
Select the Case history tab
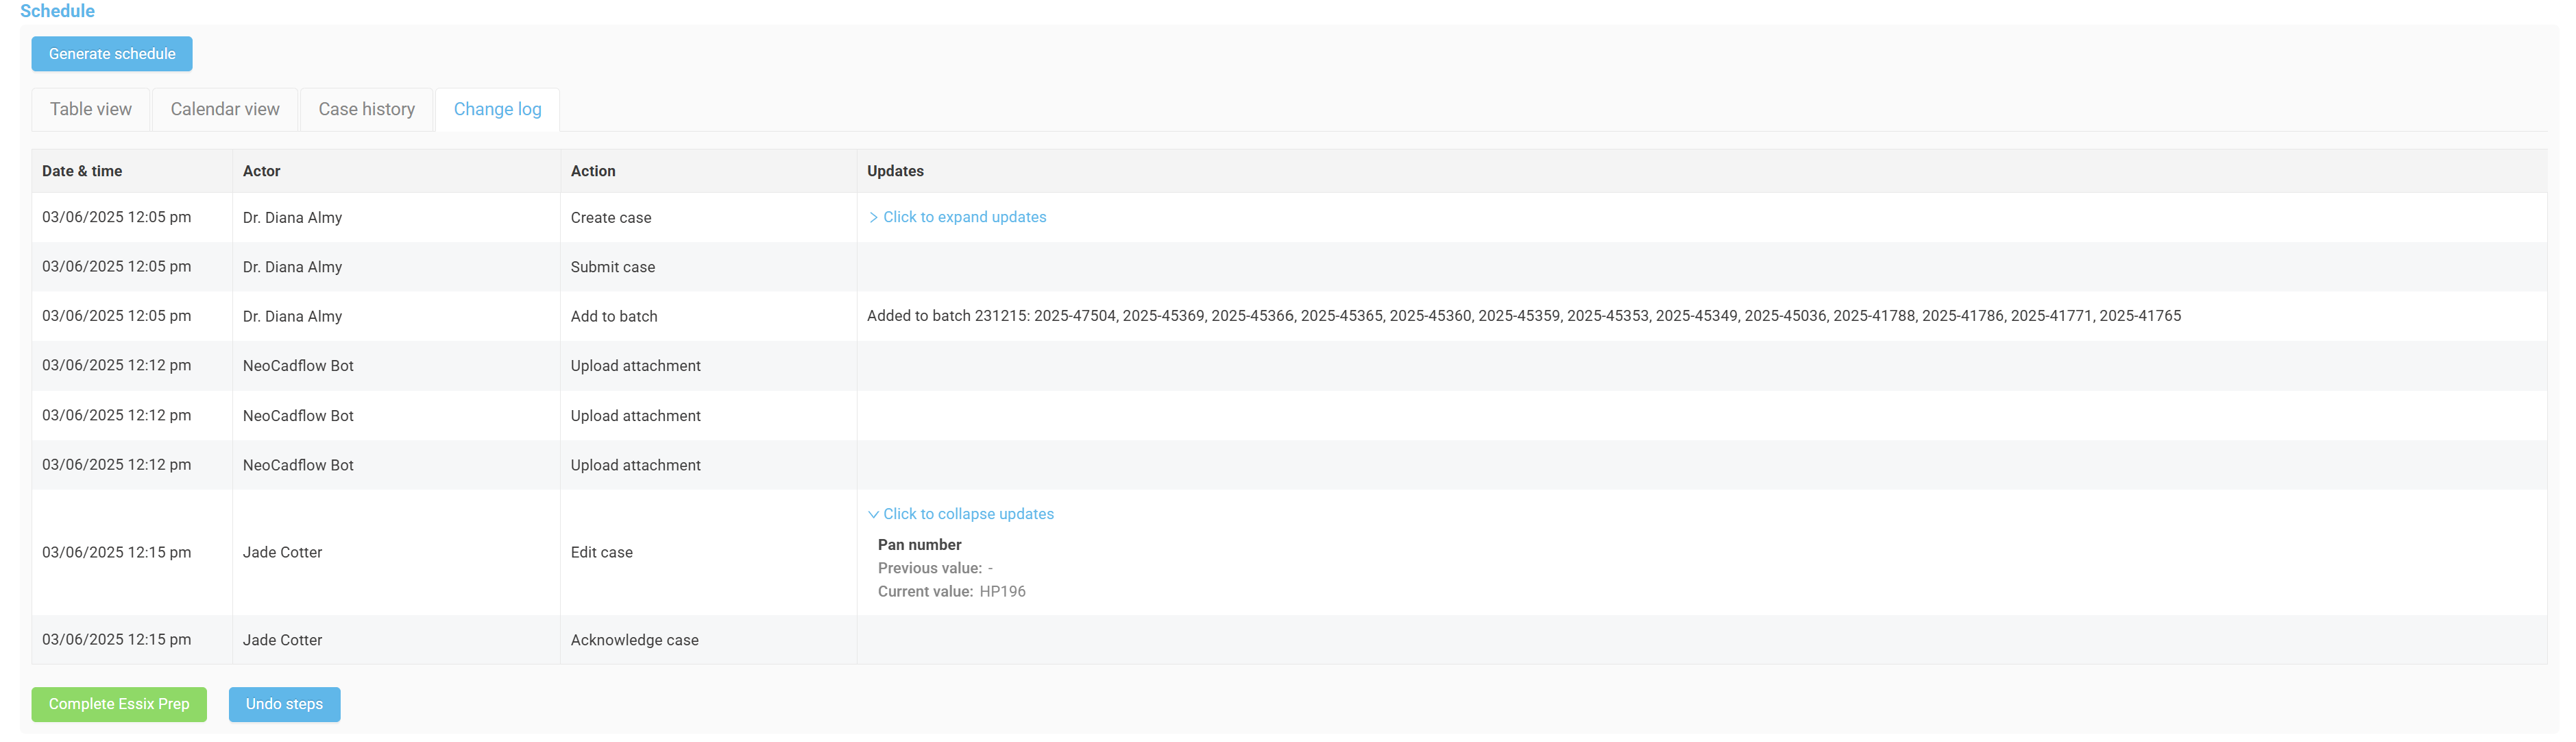tap(366, 109)
